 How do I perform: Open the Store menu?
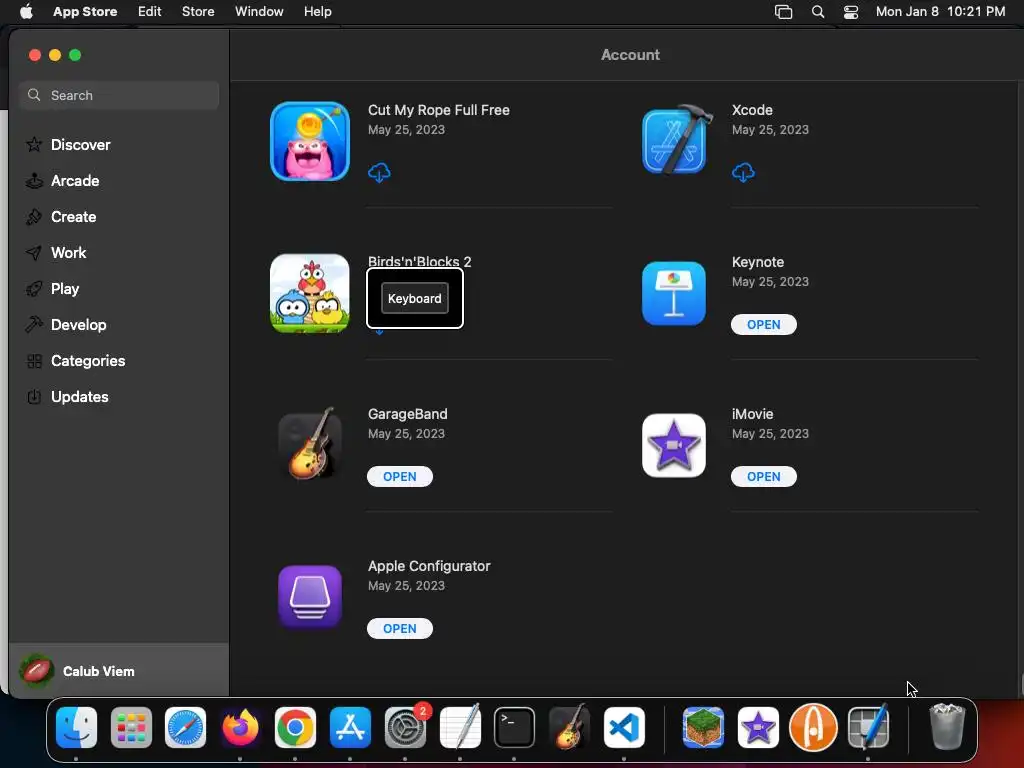point(198,12)
